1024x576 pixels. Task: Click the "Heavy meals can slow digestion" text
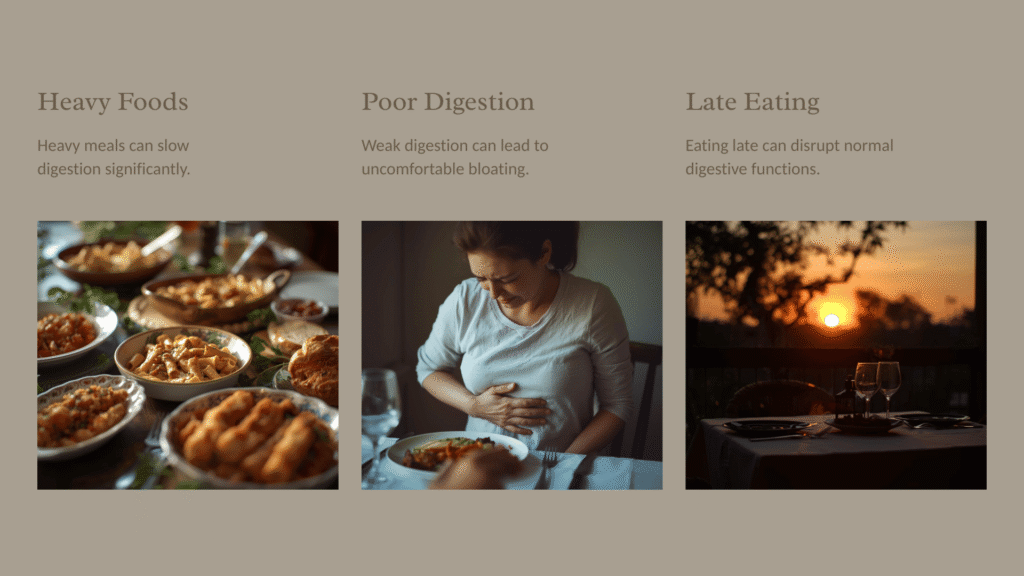tap(114, 157)
